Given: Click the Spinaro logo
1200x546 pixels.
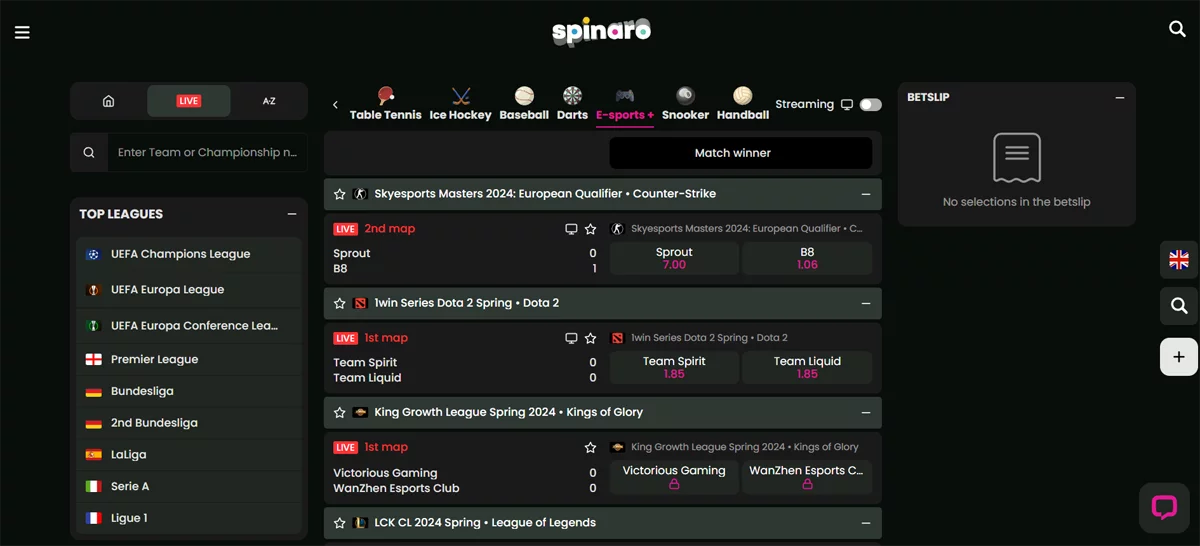Looking at the screenshot, I should 601,32.
